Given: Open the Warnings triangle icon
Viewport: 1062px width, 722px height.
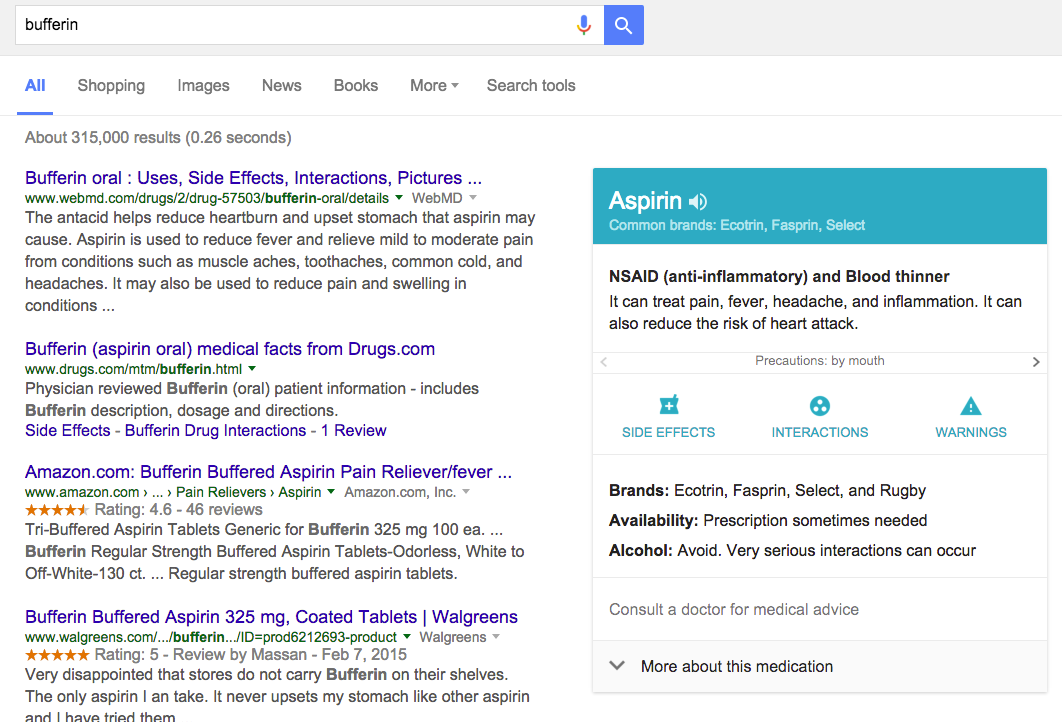Looking at the screenshot, I should click(x=971, y=406).
